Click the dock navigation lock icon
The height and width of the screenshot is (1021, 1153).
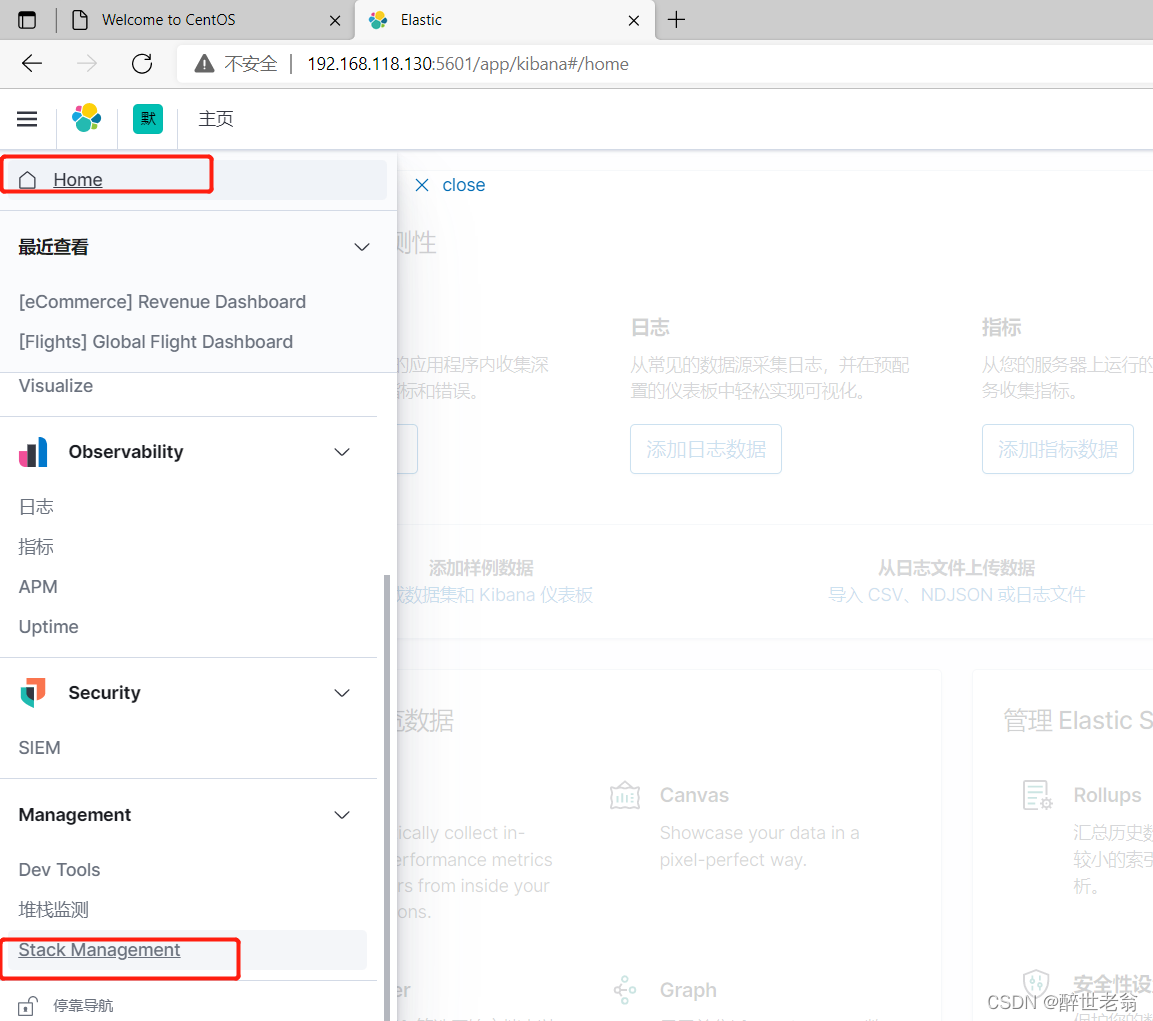pos(27,1006)
